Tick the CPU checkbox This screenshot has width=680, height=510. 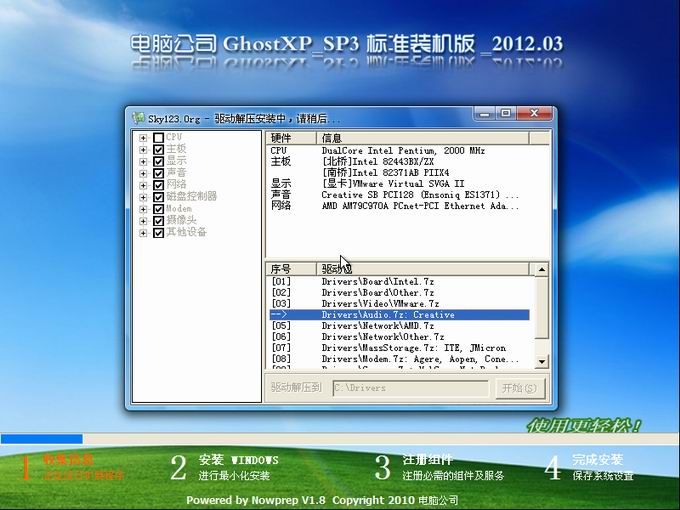(158, 138)
